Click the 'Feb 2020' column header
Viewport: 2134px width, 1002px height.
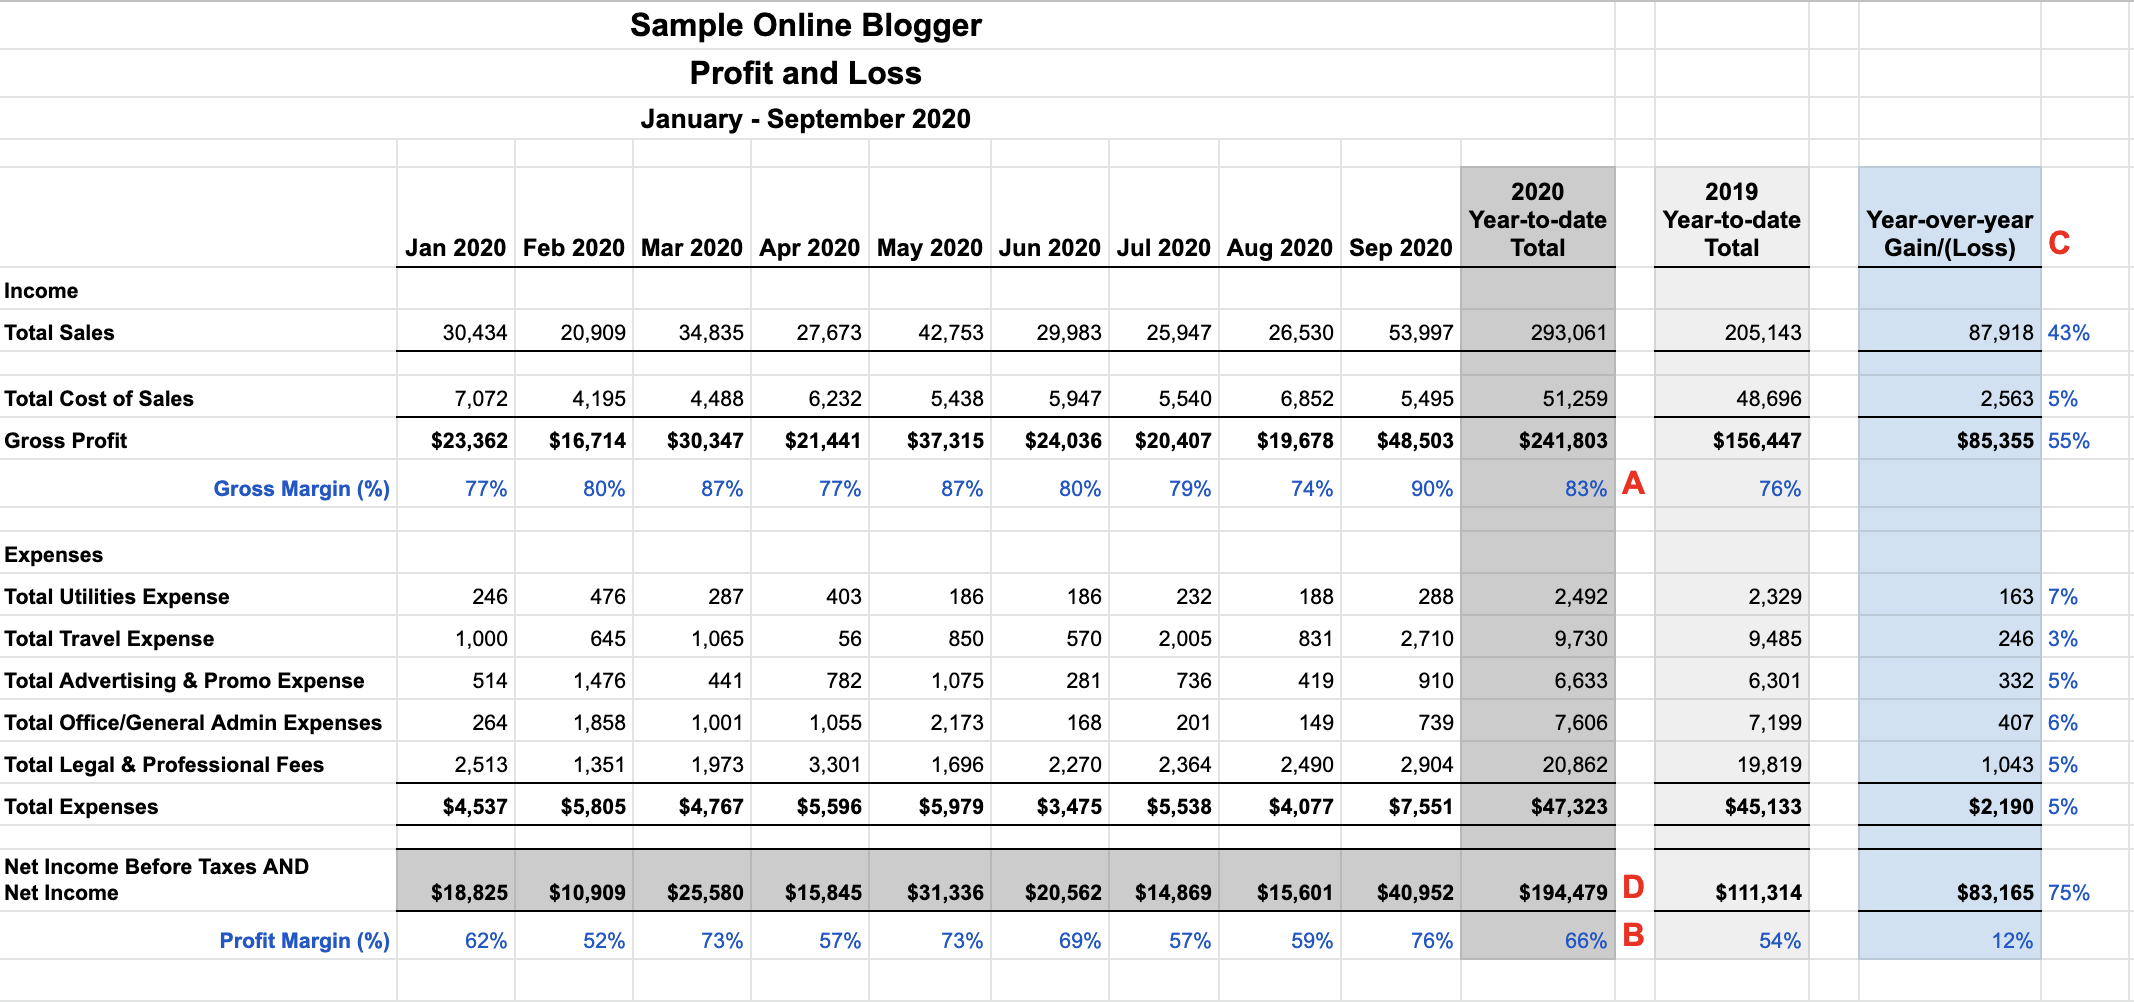574,247
